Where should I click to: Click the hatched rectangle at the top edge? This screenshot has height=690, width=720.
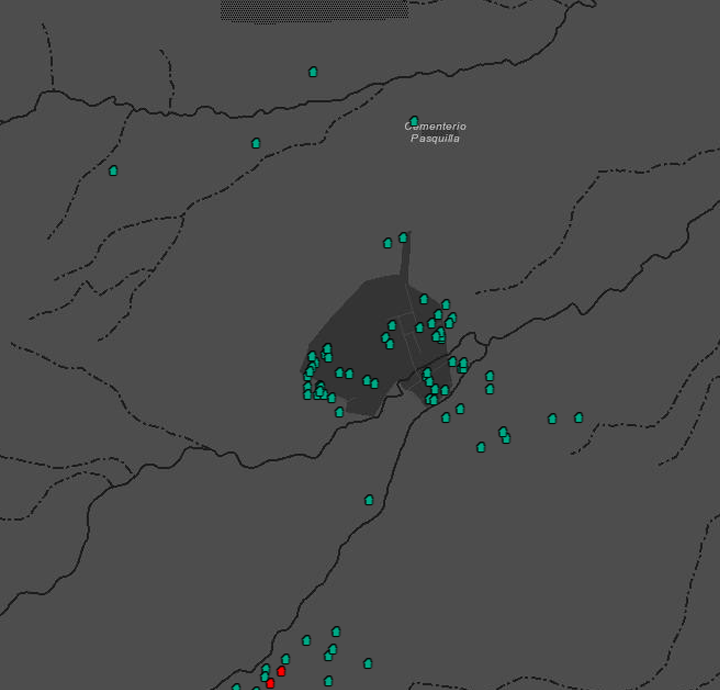point(314,10)
